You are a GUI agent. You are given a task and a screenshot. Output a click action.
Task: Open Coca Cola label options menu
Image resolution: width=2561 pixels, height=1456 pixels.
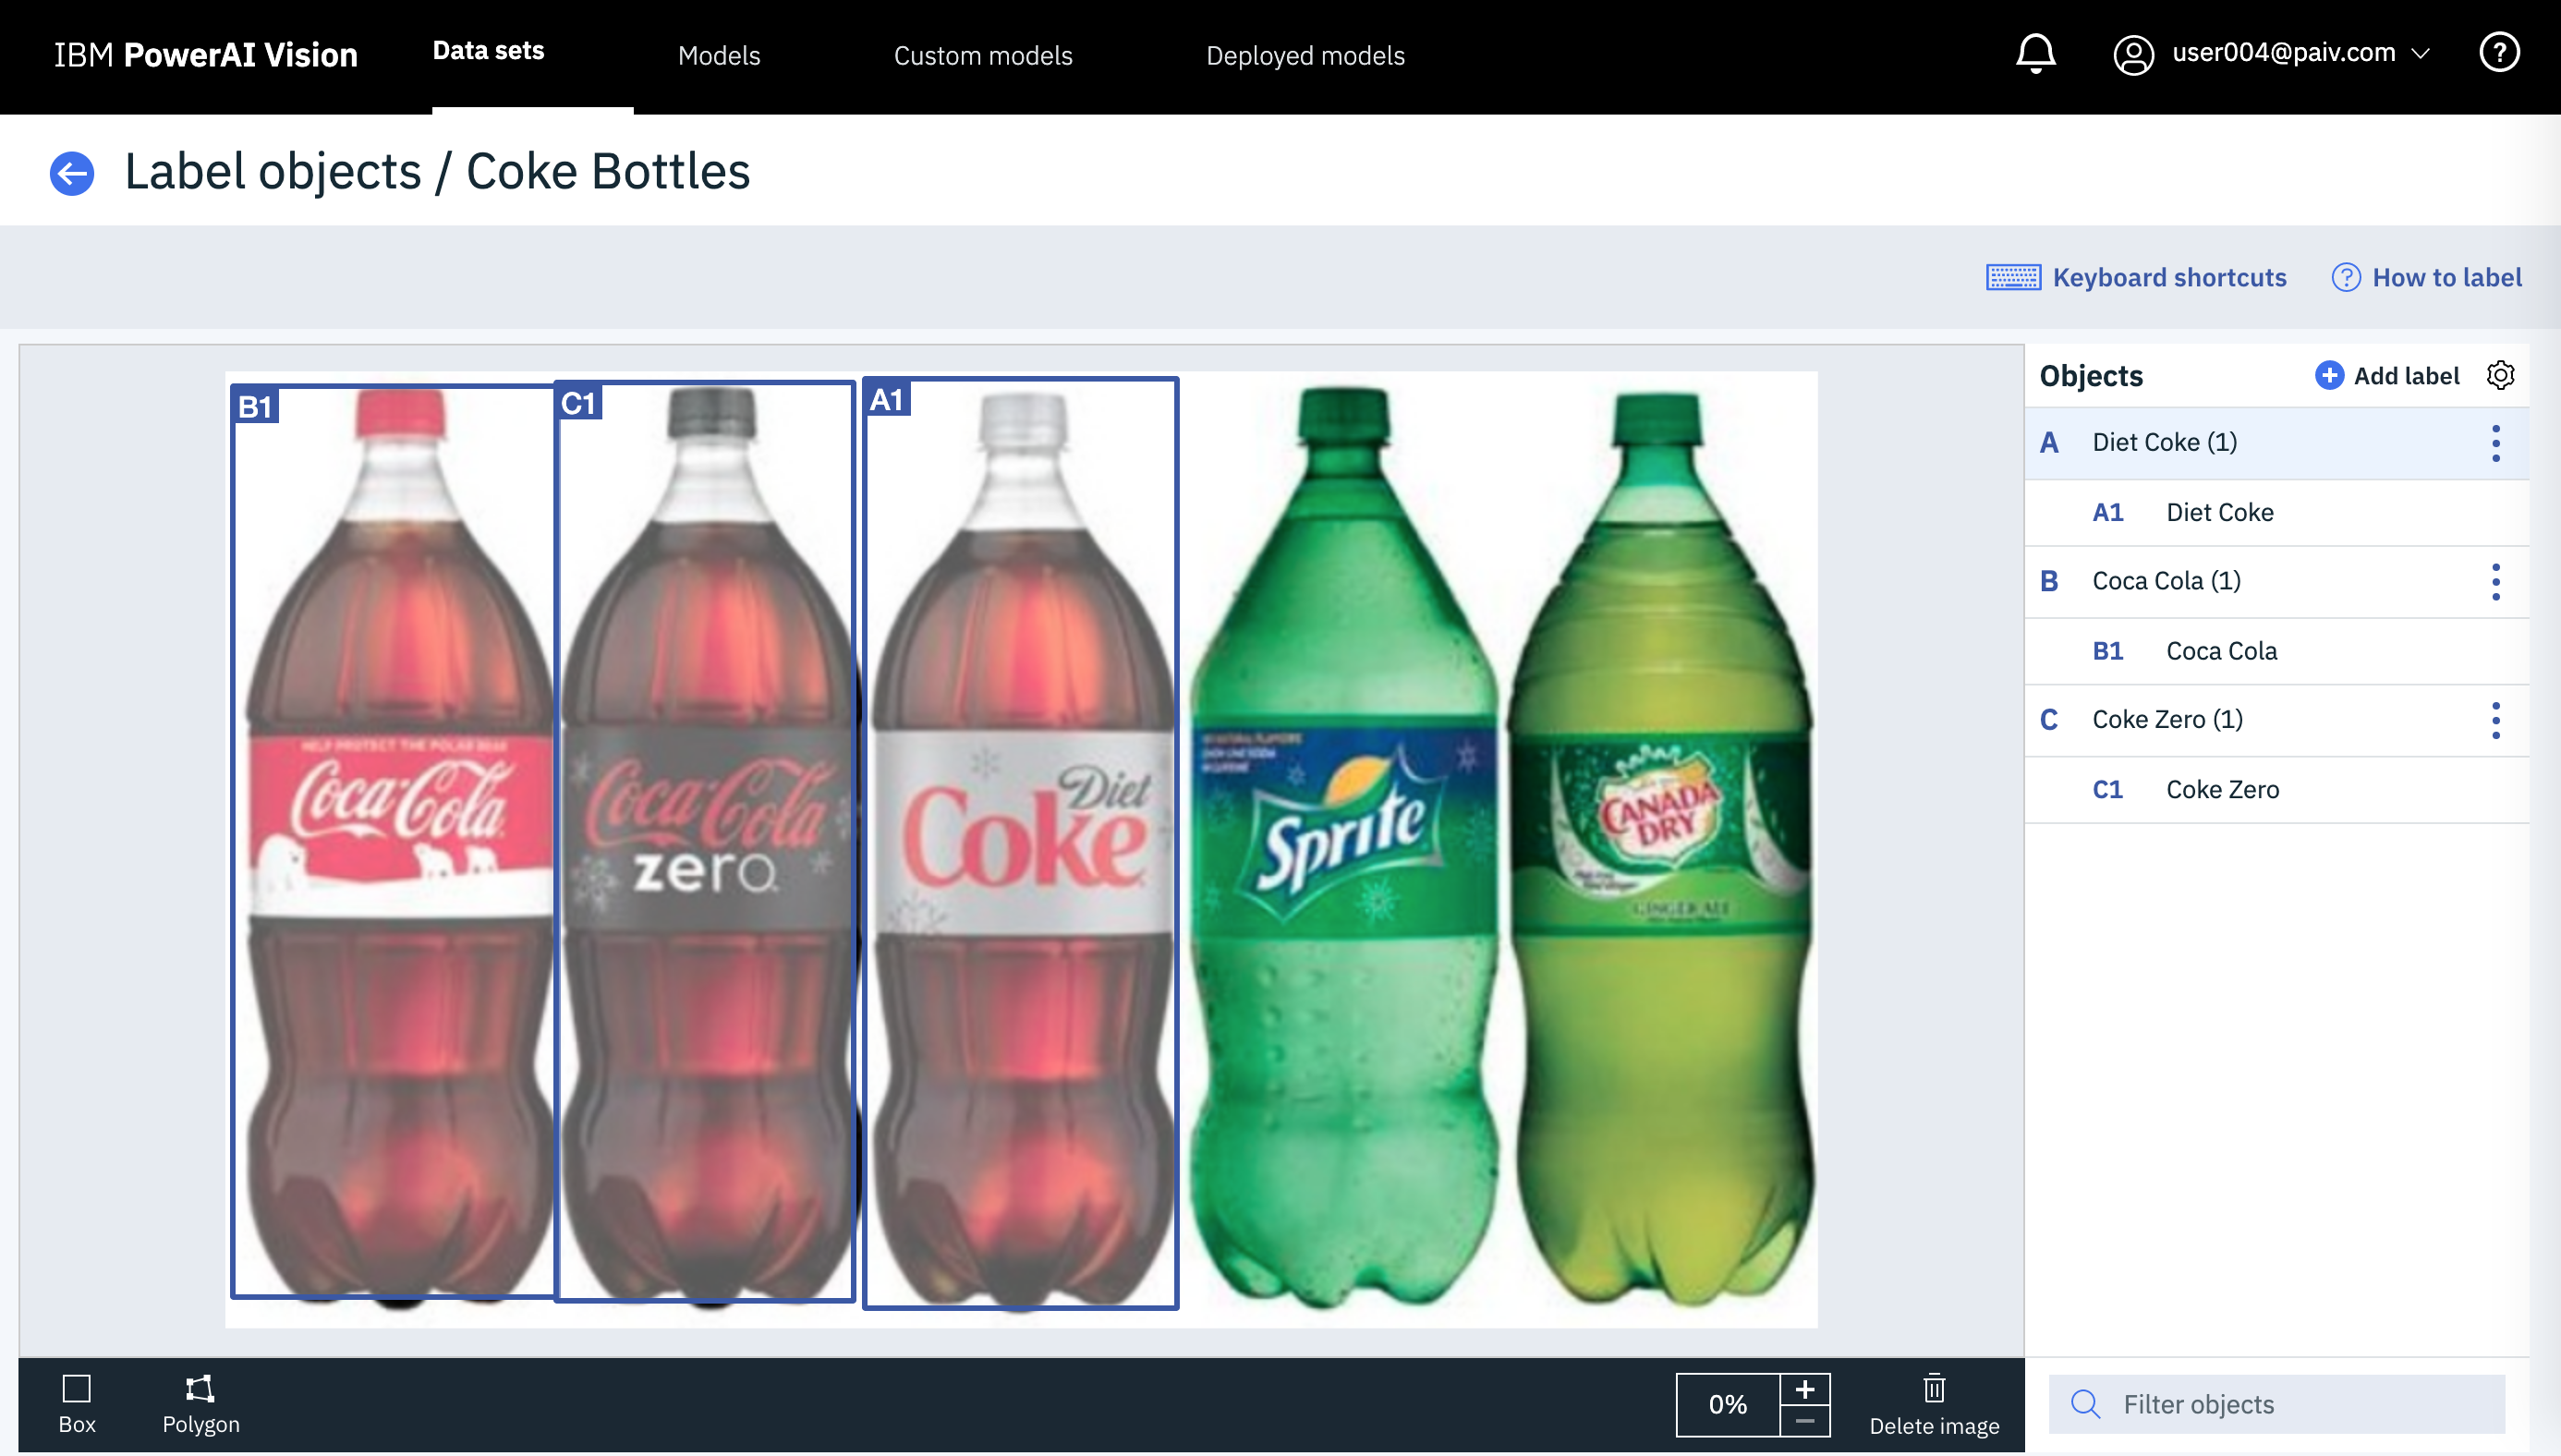[2495, 581]
